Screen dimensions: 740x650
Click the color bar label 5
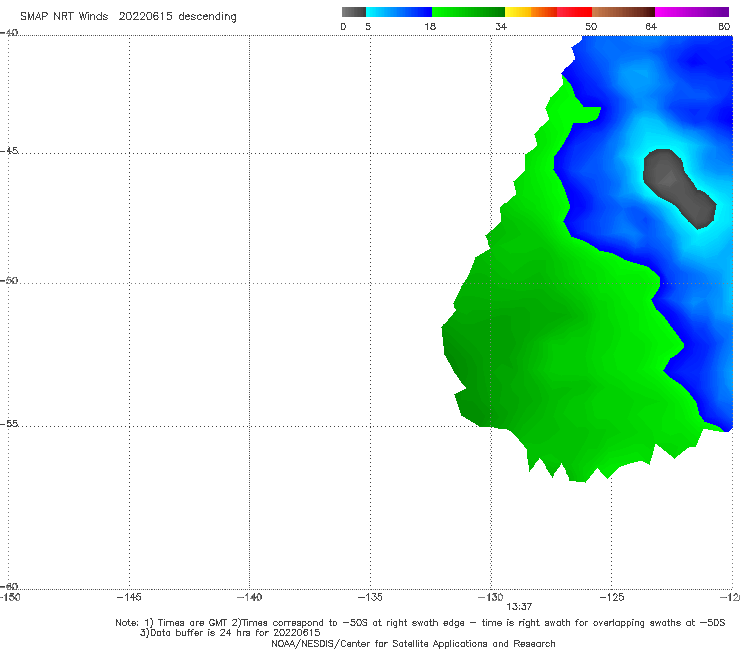coord(368,27)
